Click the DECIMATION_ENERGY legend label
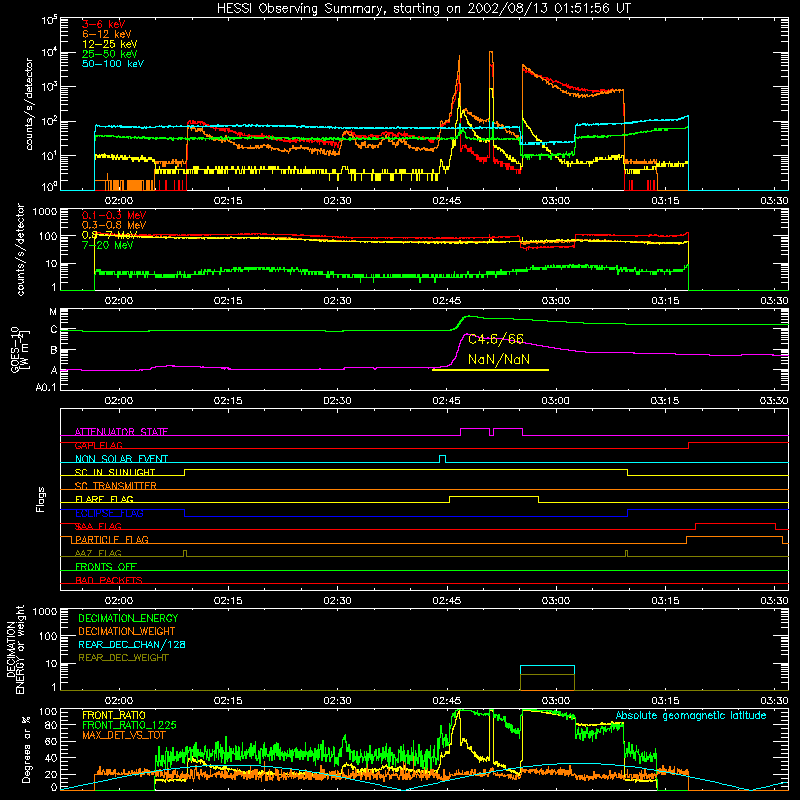The width and height of the screenshot is (800, 800). (128, 618)
